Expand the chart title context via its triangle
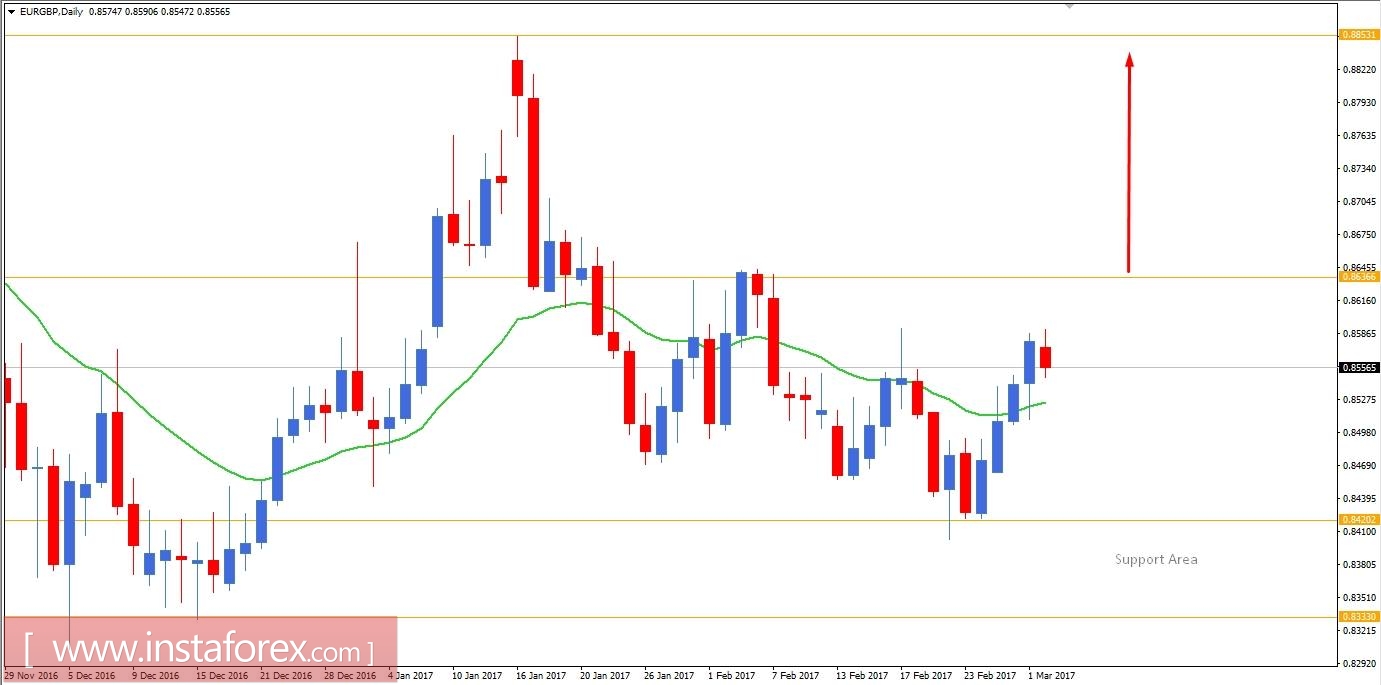 [x=13, y=11]
